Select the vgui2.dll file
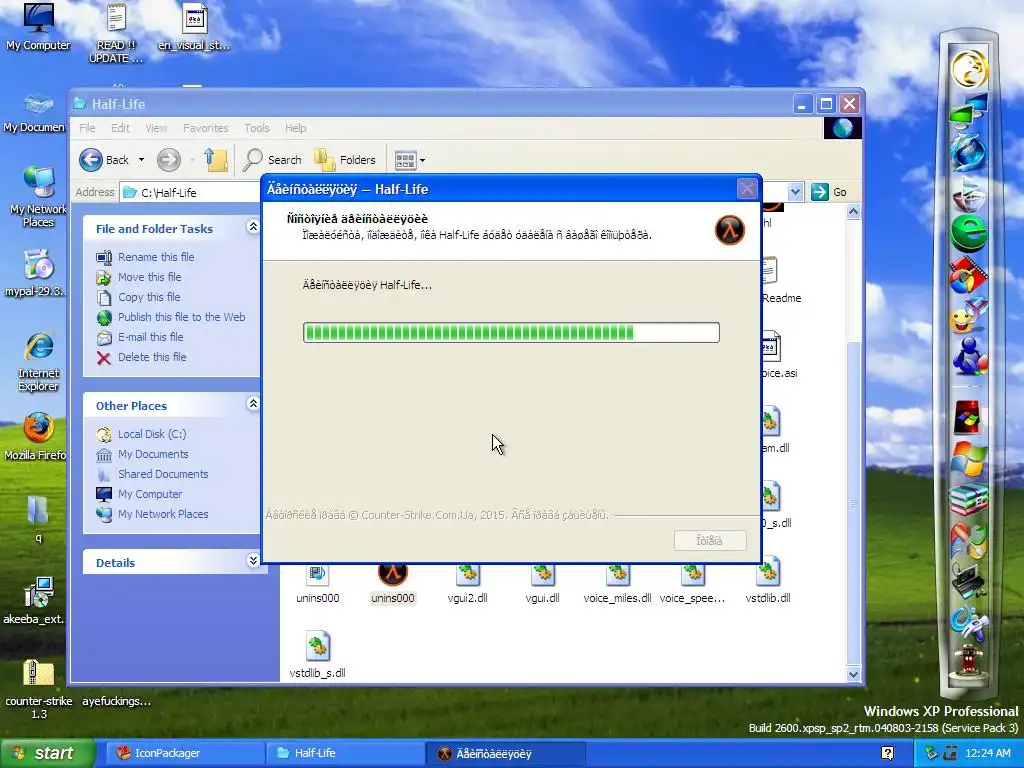The height and width of the screenshot is (768, 1024). coord(468,583)
